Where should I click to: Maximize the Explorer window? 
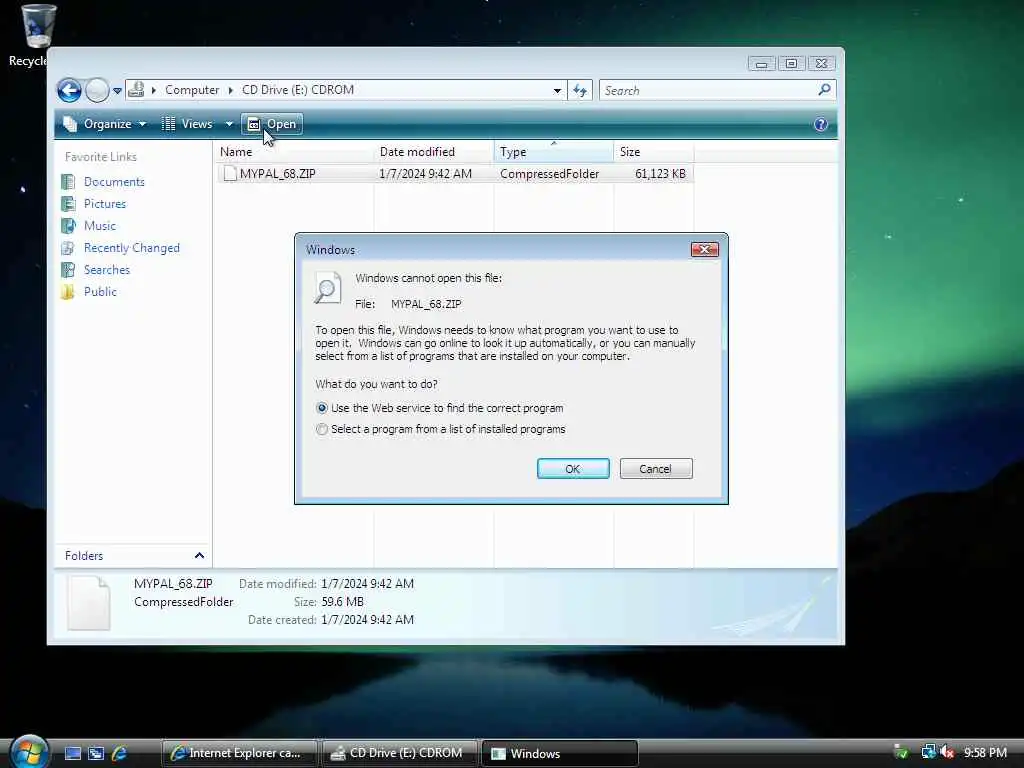click(792, 63)
